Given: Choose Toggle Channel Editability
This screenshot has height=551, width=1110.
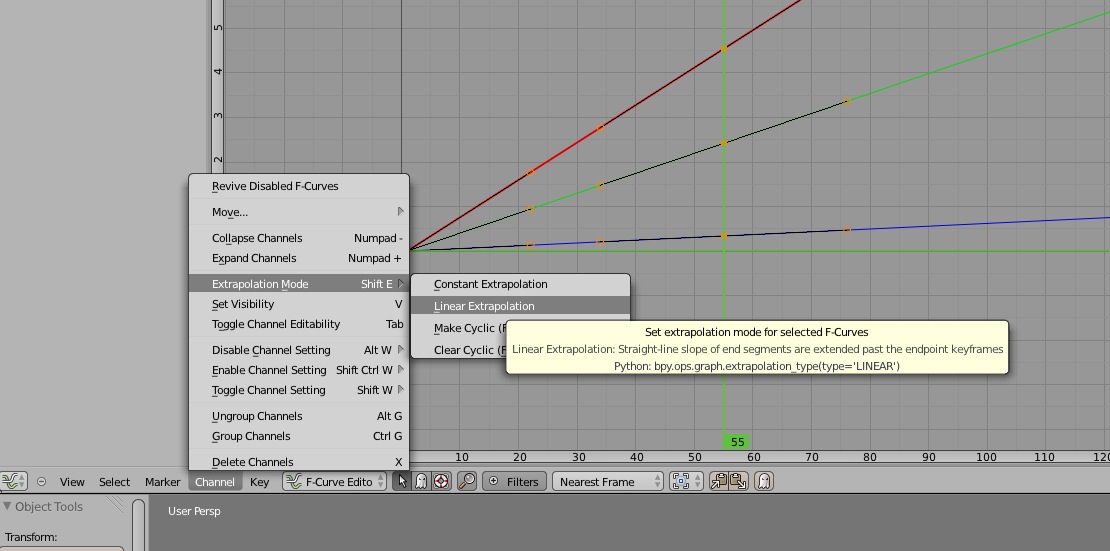Looking at the screenshot, I should pyautogui.click(x=299, y=324).
